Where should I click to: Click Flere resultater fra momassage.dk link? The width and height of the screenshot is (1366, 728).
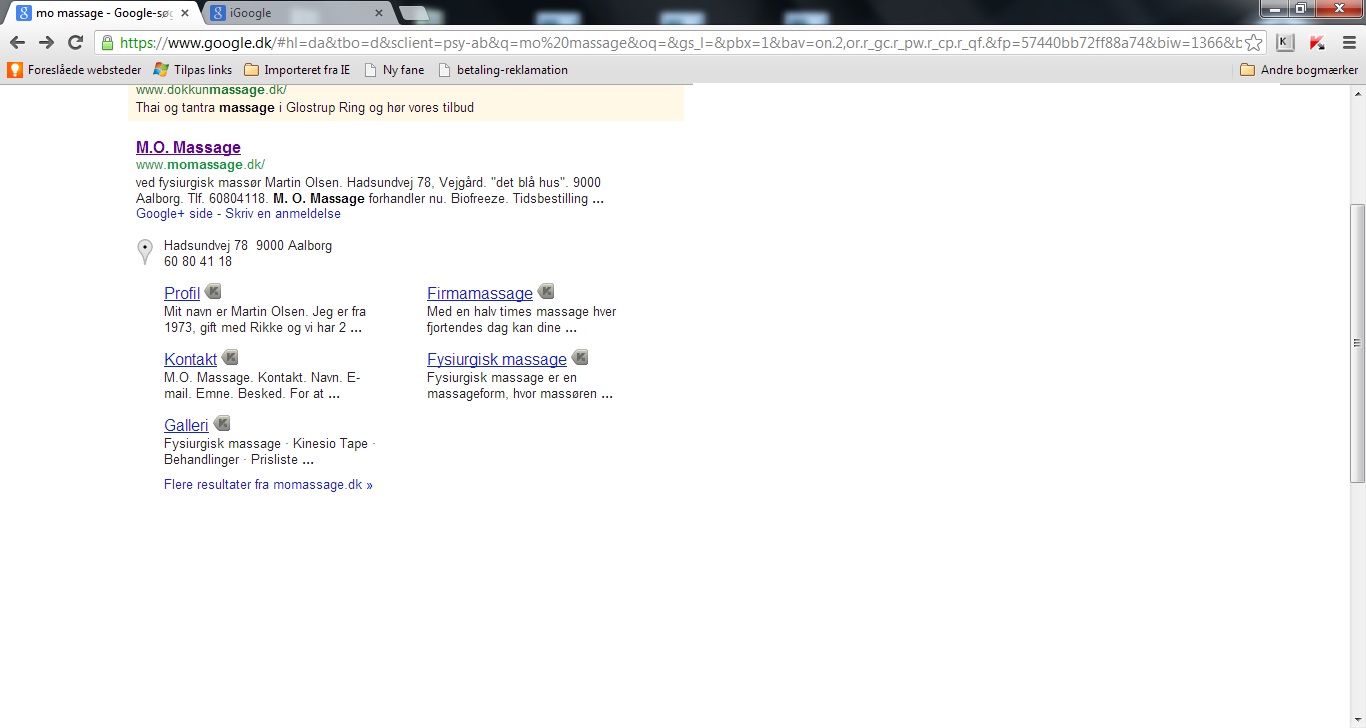[x=268, y=485]
